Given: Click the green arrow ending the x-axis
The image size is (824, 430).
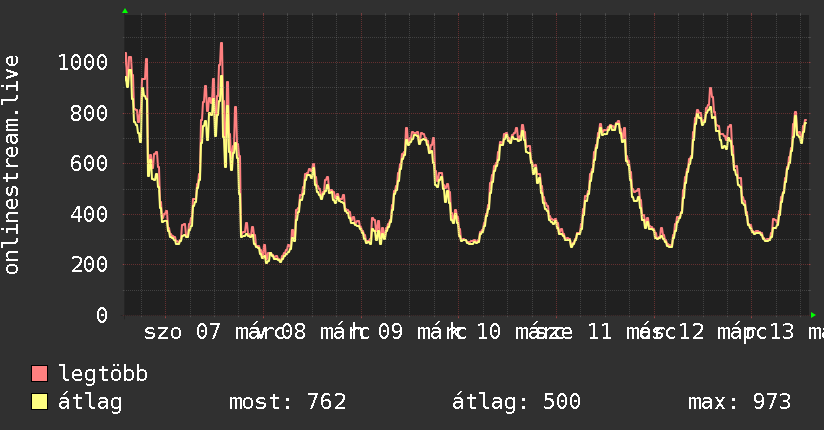Looking at the screenshot, I should pos(813,315).
